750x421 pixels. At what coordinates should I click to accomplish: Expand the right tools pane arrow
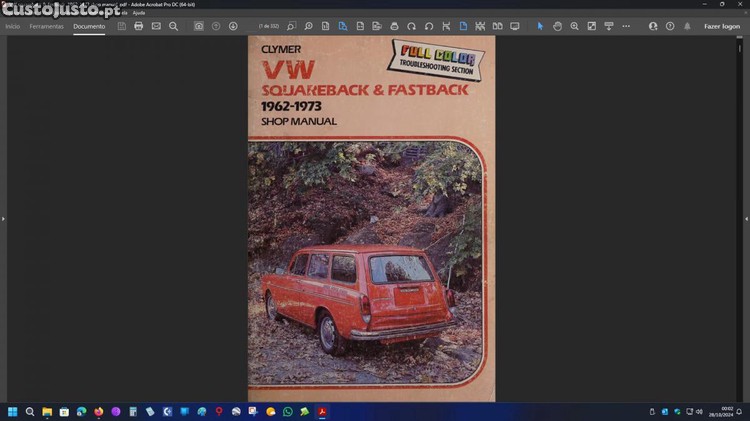[746, 218]
